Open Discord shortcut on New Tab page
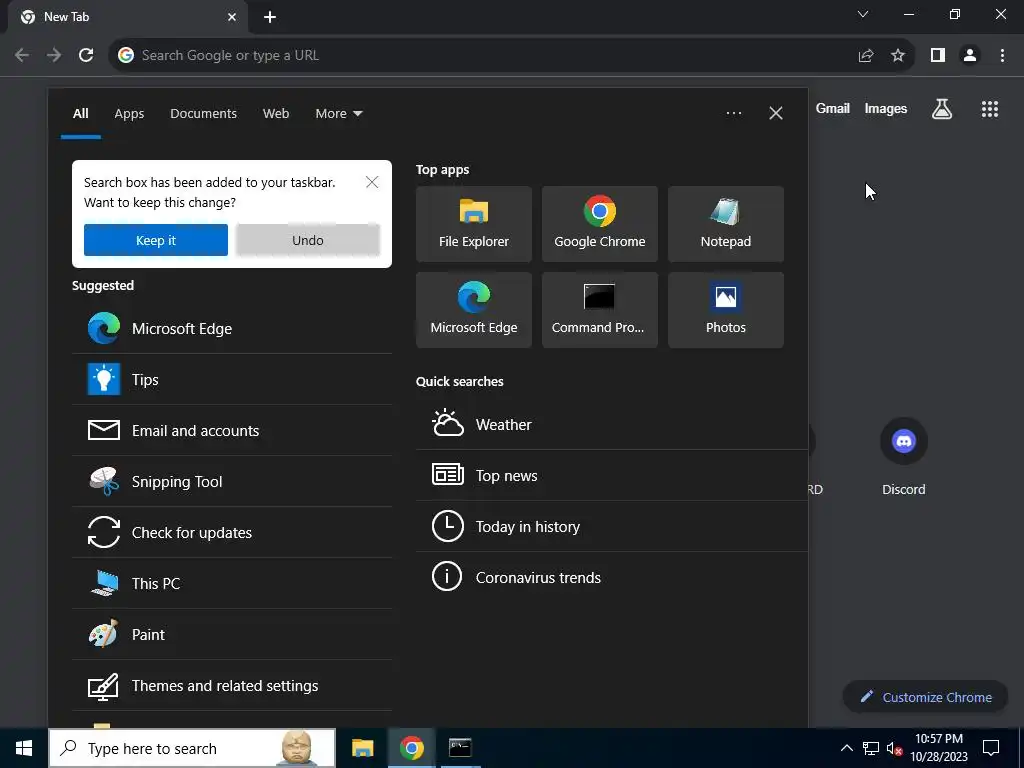The width and height of the screenshot is (1024, 768). click(904, 457)
